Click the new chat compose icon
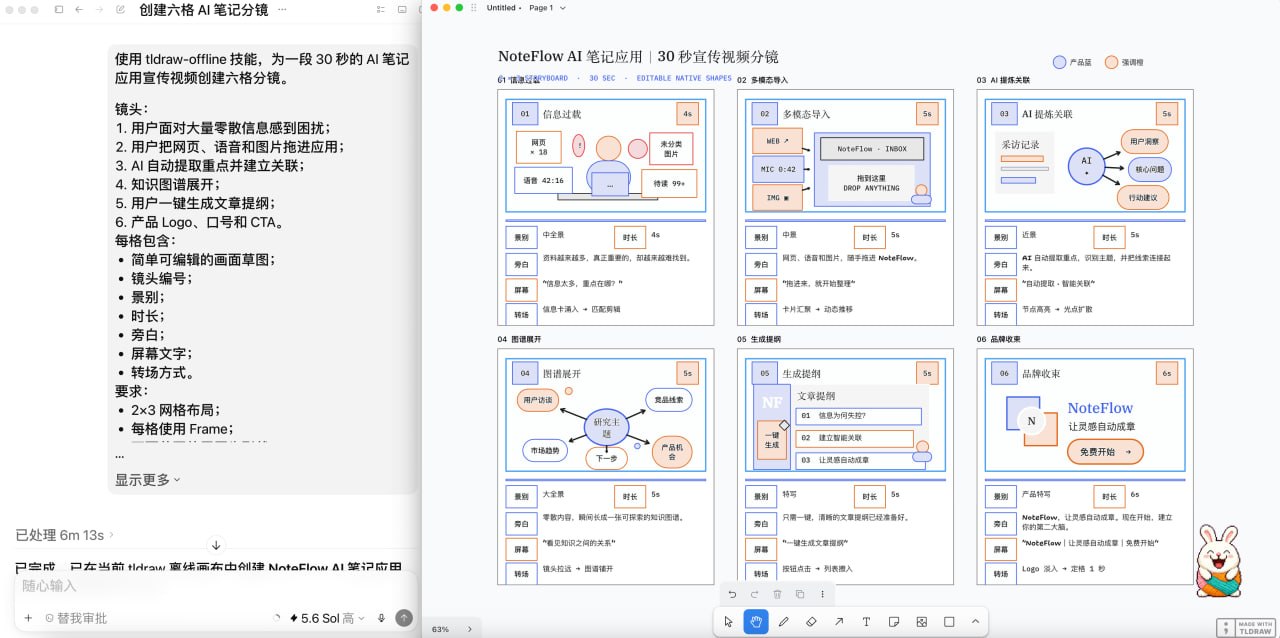The height and width of the screenshot is (638, 1280). click(121, 9)
